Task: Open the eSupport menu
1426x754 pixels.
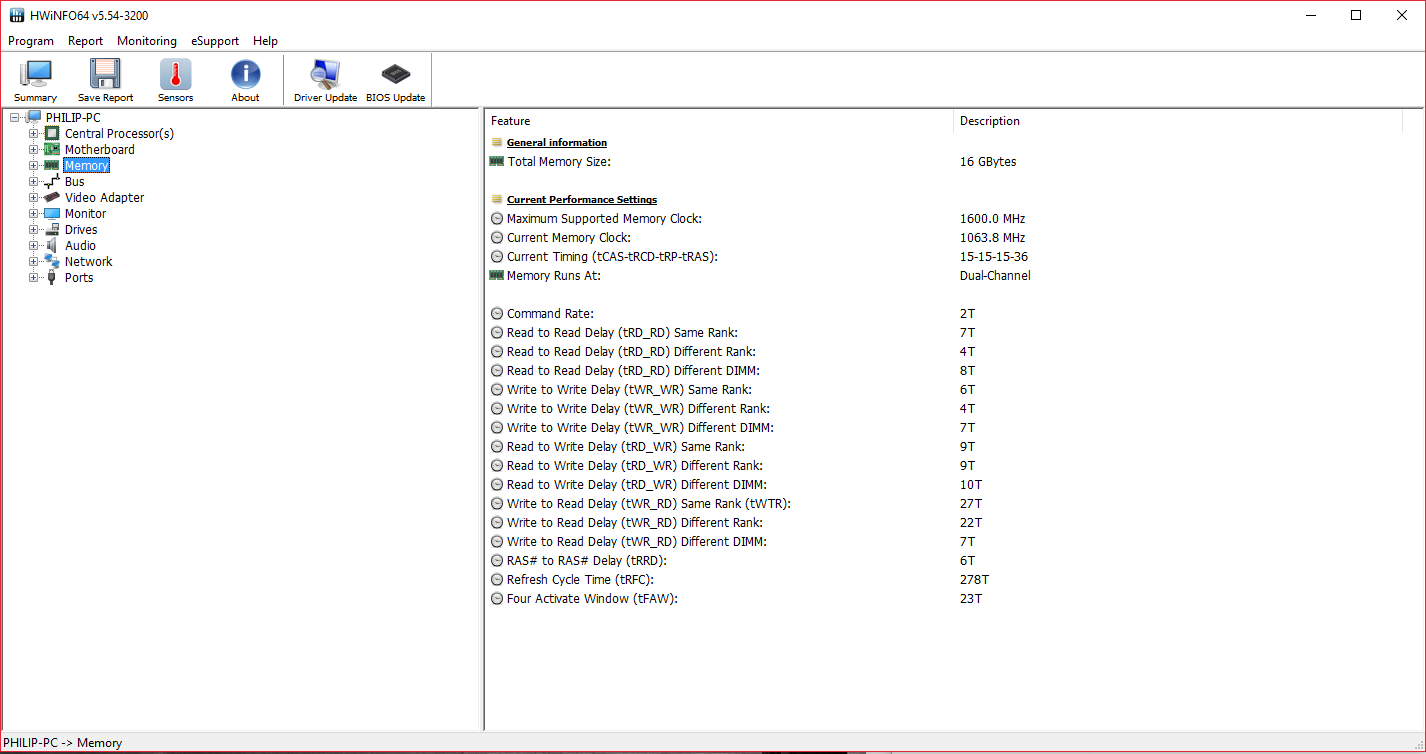Action: (215, 41)
